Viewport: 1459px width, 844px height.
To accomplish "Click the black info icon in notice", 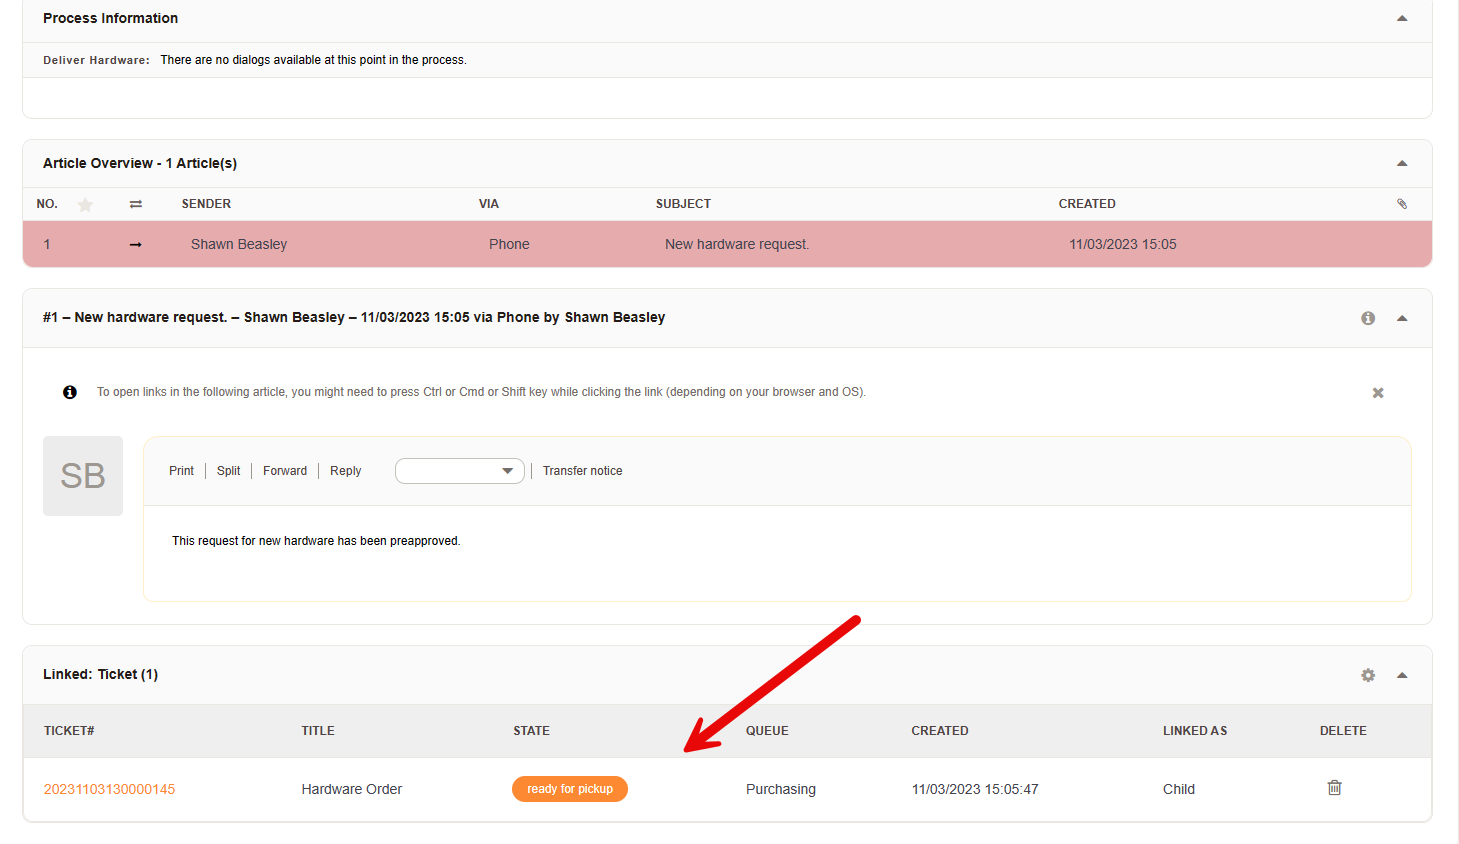I will coord(70,392).
